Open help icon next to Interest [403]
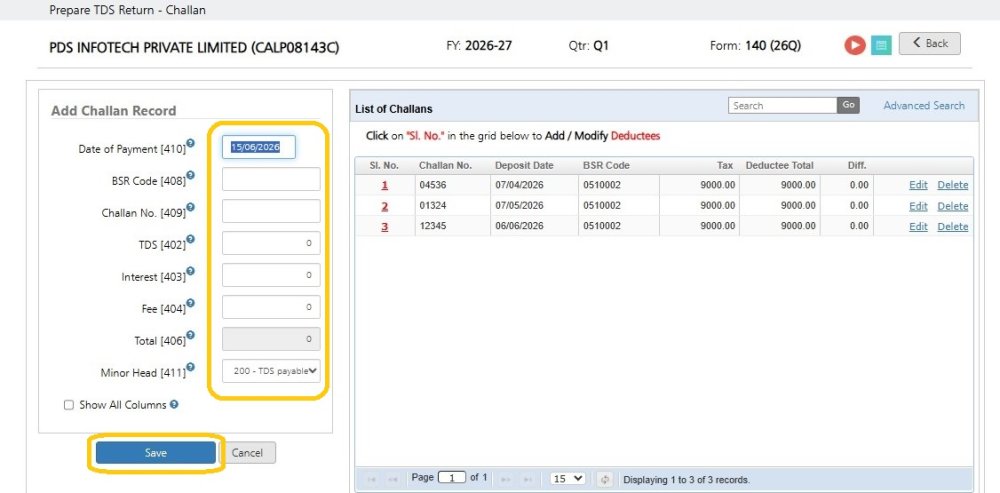Screen dimensions: 1000x493 point(190,271)
